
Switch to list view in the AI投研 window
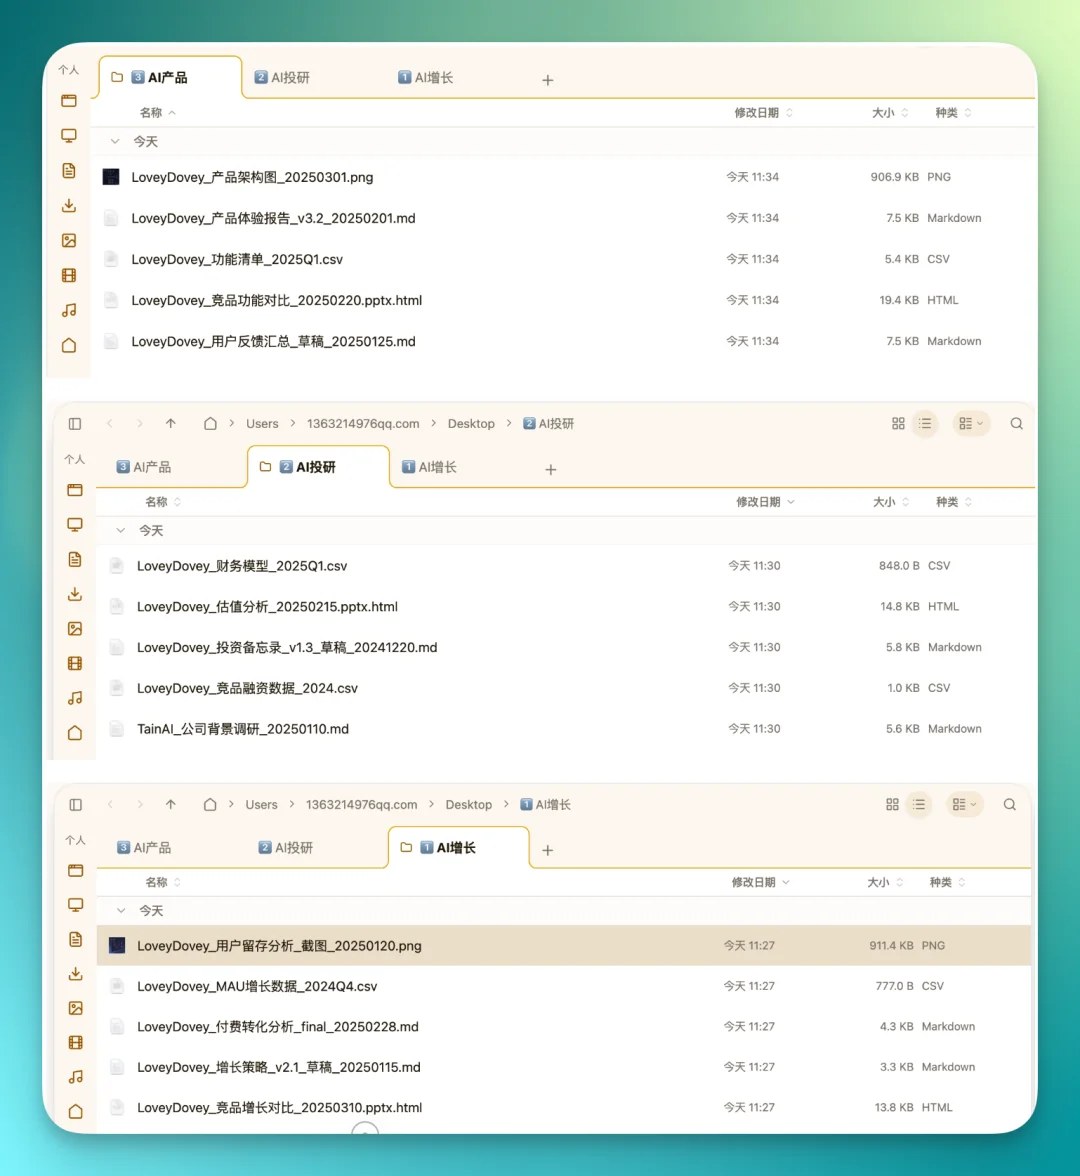(925, 423)
